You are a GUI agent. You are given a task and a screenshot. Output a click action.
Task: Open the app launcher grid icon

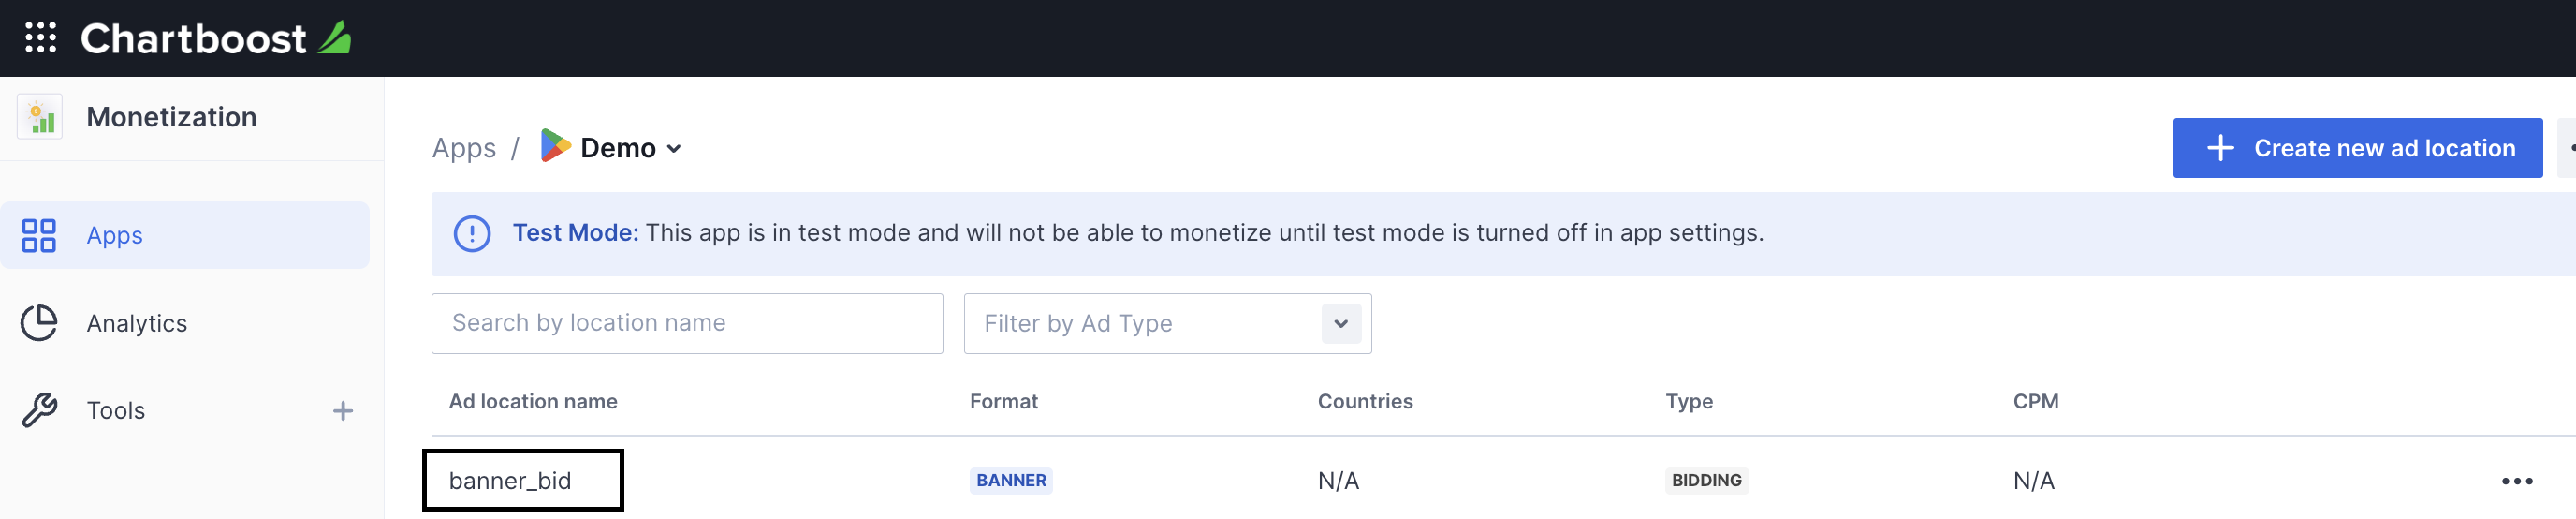[x=40, y=38]
